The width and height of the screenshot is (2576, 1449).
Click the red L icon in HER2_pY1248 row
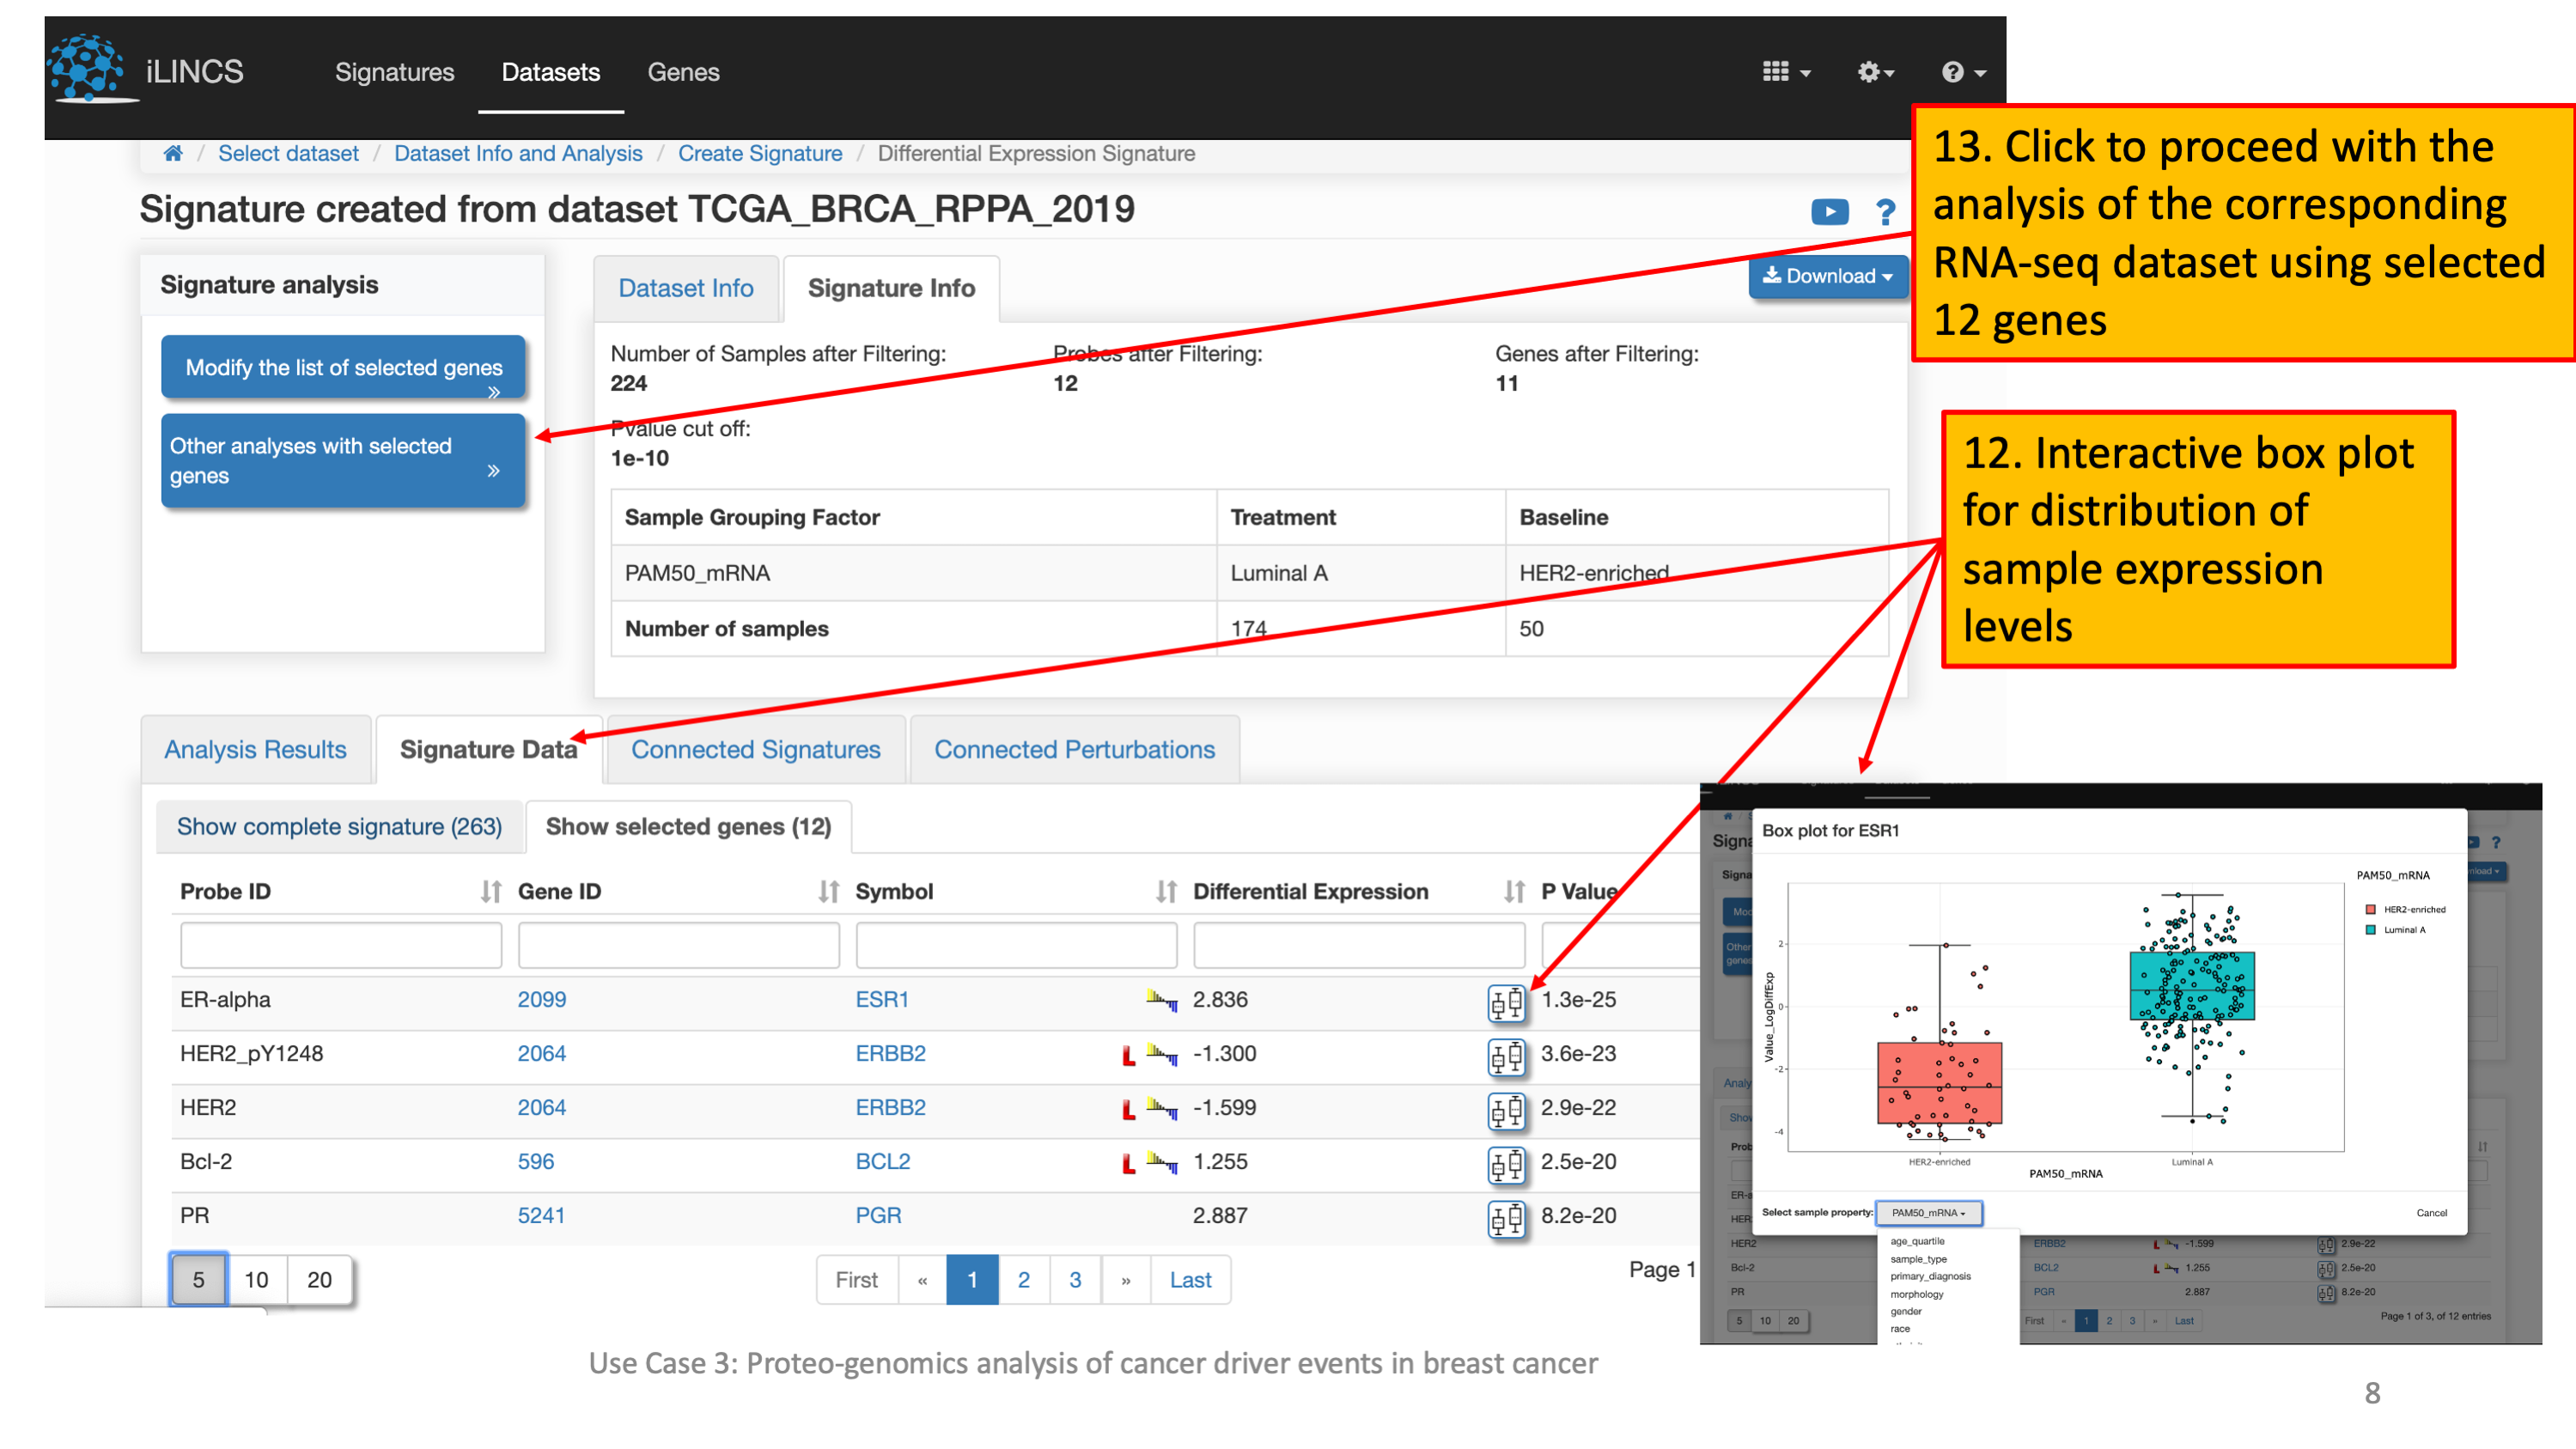(x=1128, y=1056)
